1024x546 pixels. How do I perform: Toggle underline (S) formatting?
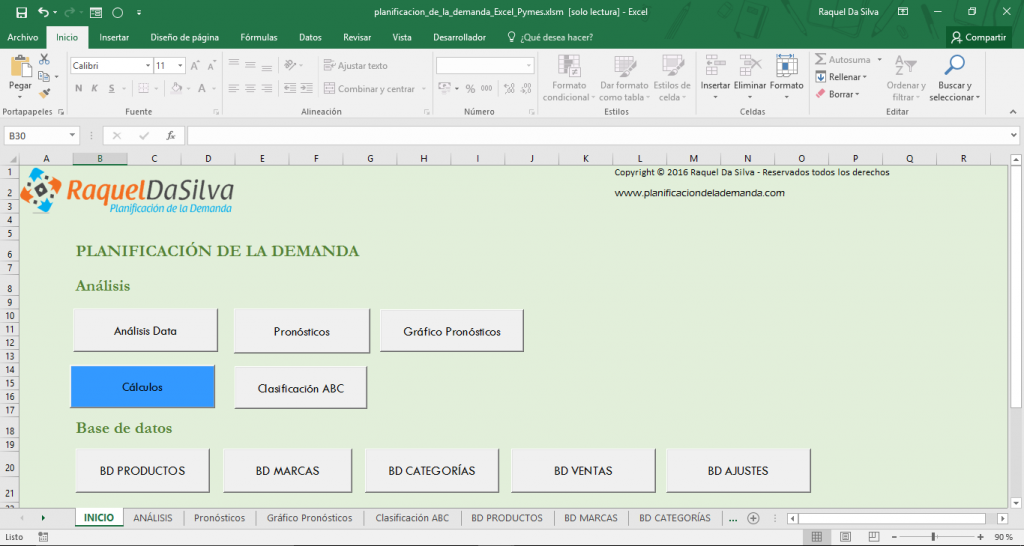pyautogui.click(x=112, y=88)
